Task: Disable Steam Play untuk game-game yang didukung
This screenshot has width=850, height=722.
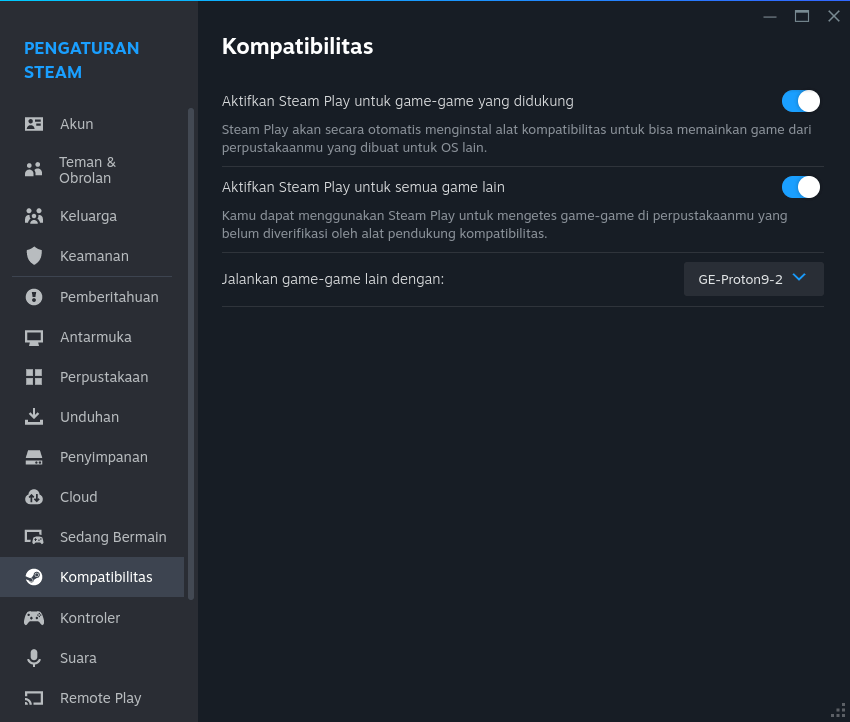Action: 801,101
